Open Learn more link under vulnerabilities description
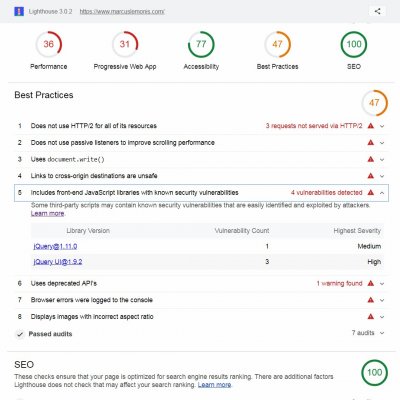 coord(47,213)
